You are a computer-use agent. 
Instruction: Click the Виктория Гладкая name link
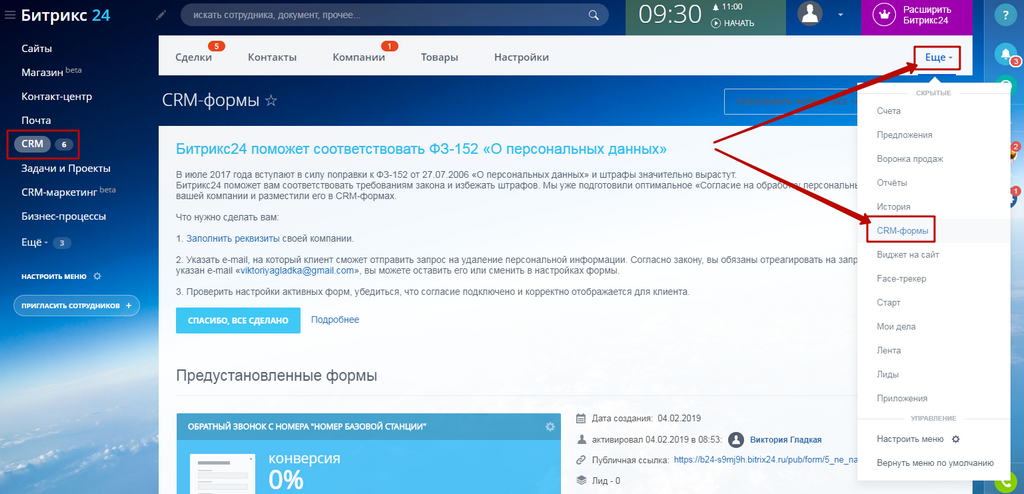coord(786,440)
